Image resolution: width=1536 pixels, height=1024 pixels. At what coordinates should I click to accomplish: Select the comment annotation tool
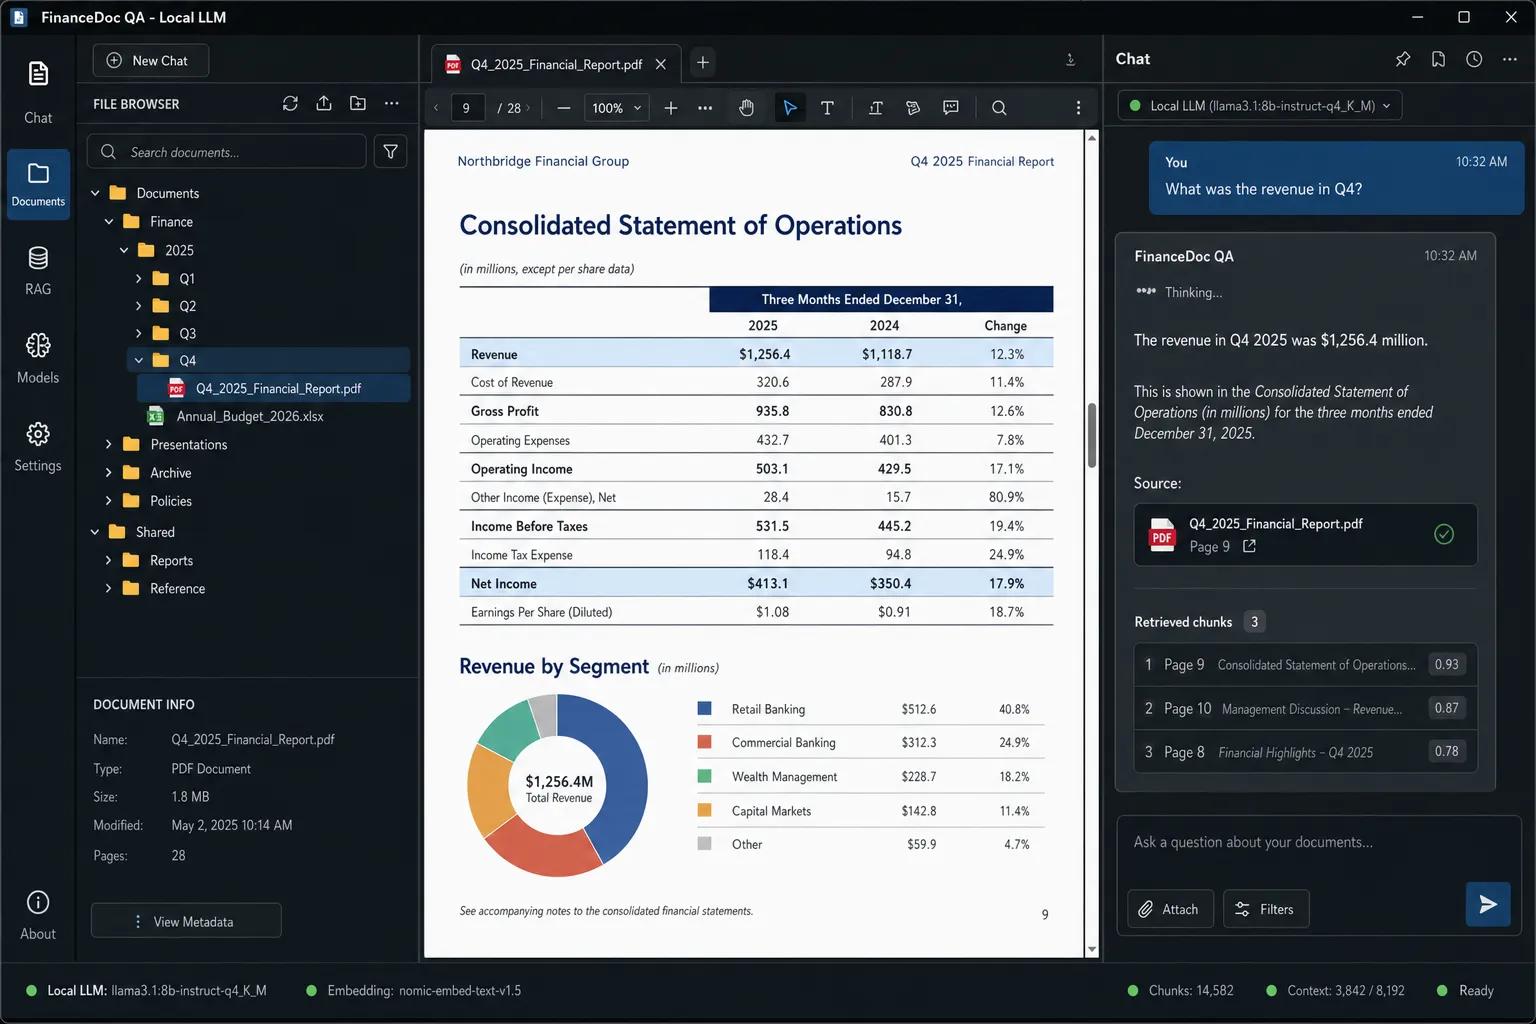(951, 107)
